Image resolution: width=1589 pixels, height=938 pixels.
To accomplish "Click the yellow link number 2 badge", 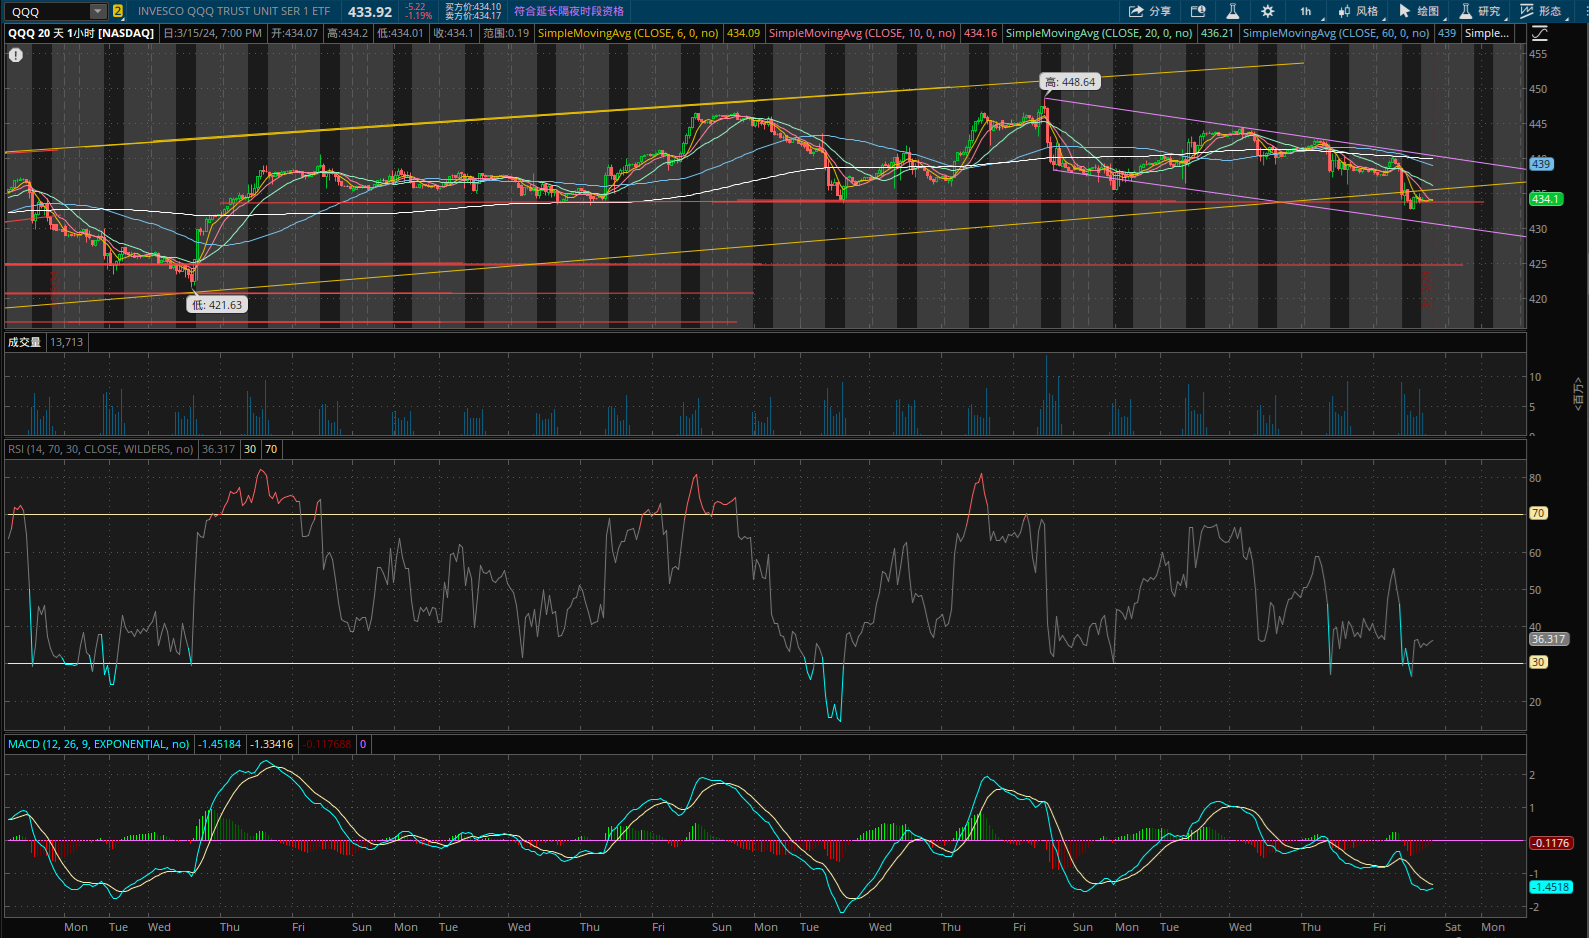I will (x=118, y=11).
